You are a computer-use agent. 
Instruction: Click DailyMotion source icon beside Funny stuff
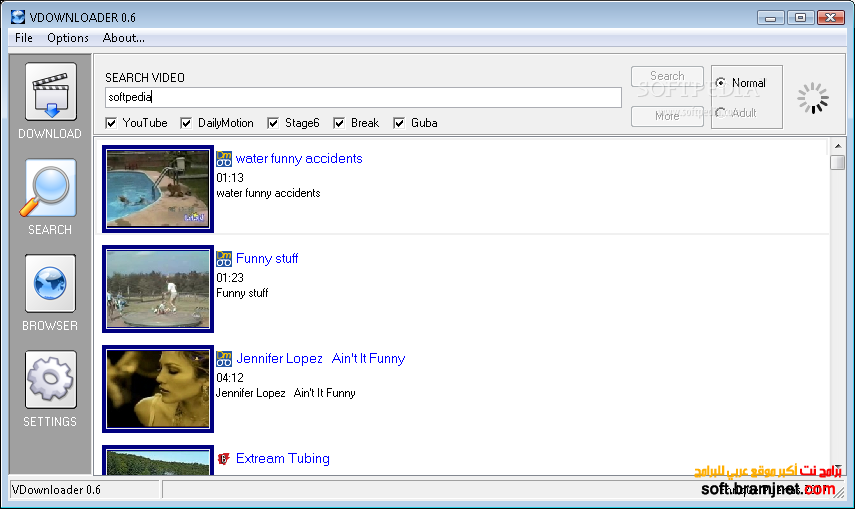[x=224, y=258]
